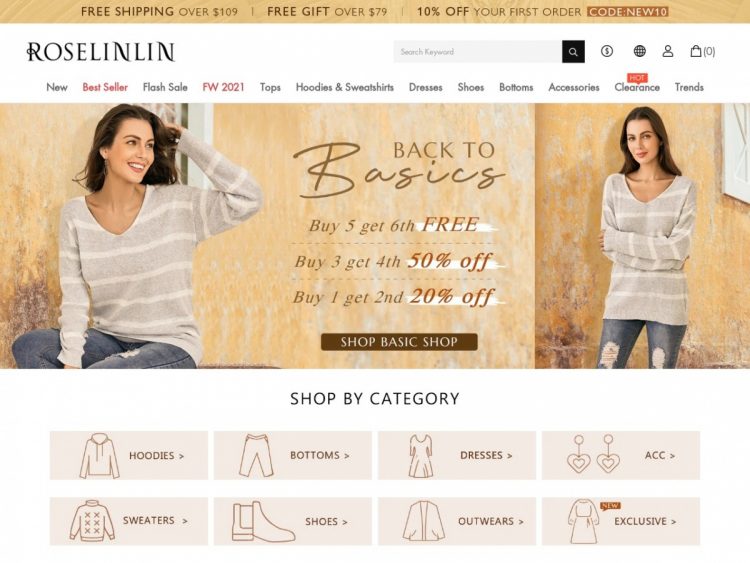Click the Shop Basic Shop button
This screenshot has height=563, width=750.
[x=399, y=342]
